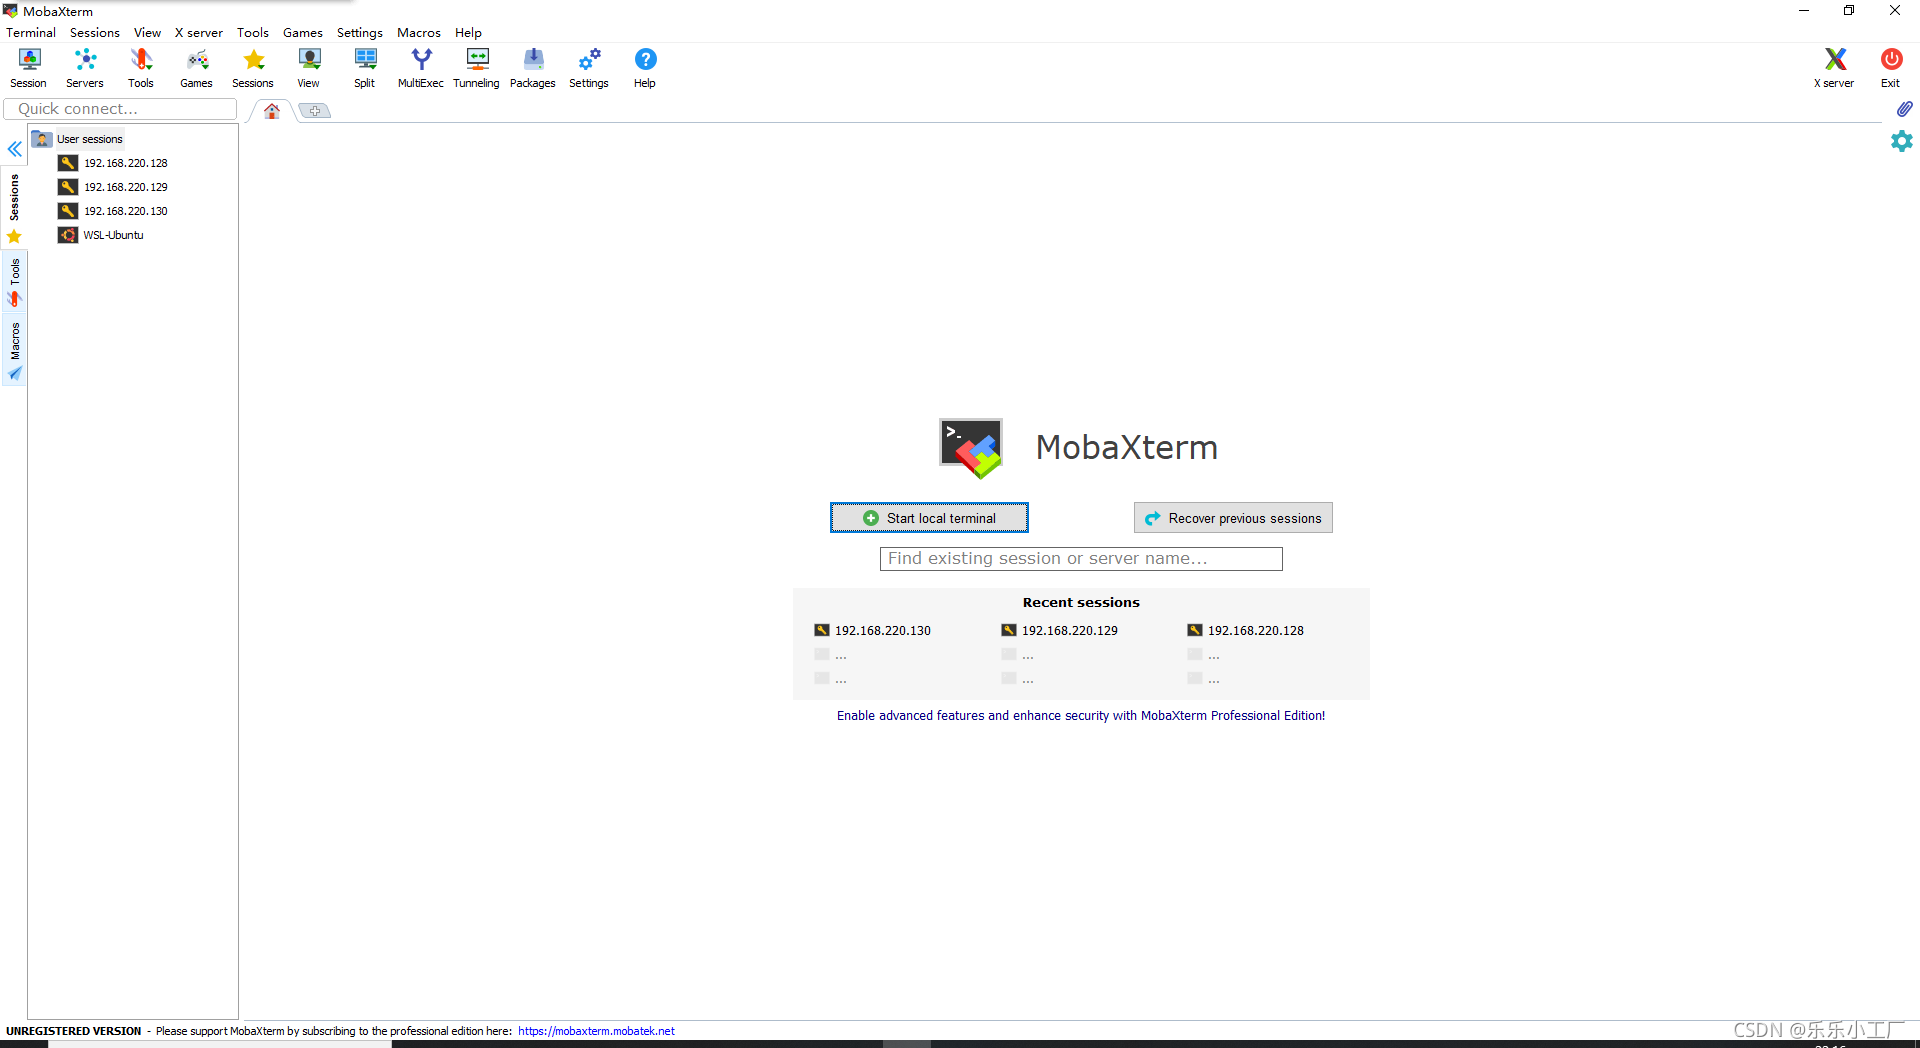This screenshot has width=1920, height=1048.
Task: Open recent session 192.168.220.130
Action: coord(873,630)
